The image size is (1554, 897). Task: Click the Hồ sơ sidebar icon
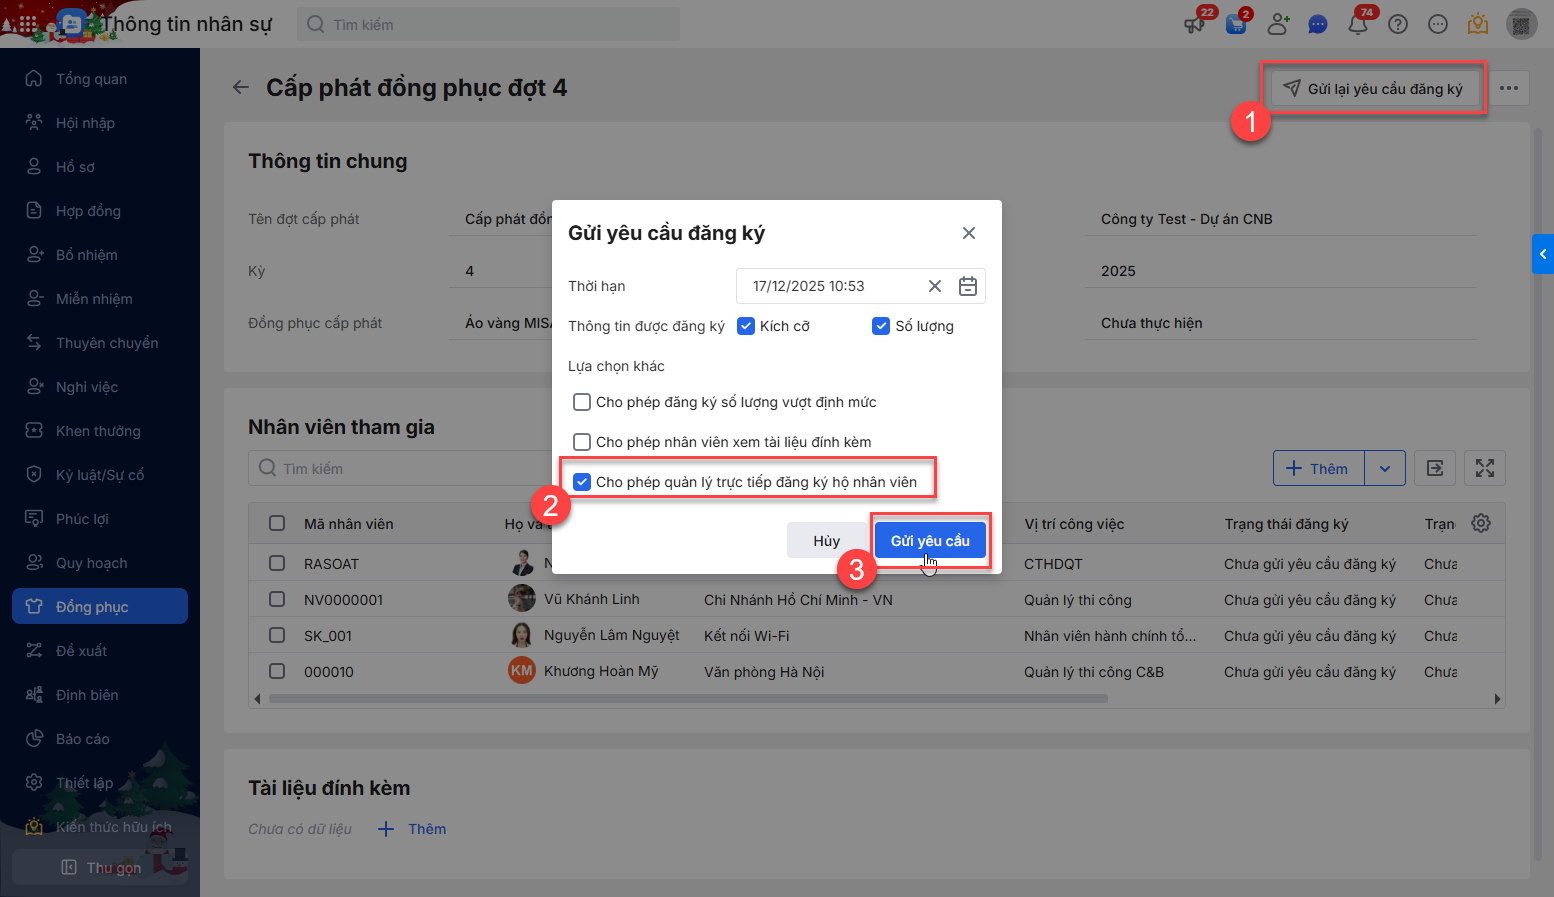point(34,167)
